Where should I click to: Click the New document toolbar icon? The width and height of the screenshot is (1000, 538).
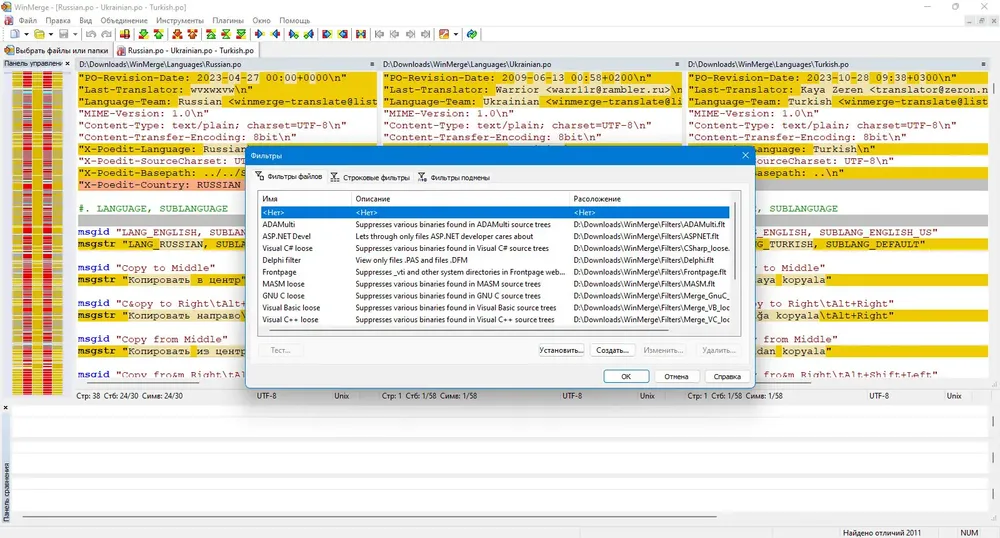click(14, 34)
